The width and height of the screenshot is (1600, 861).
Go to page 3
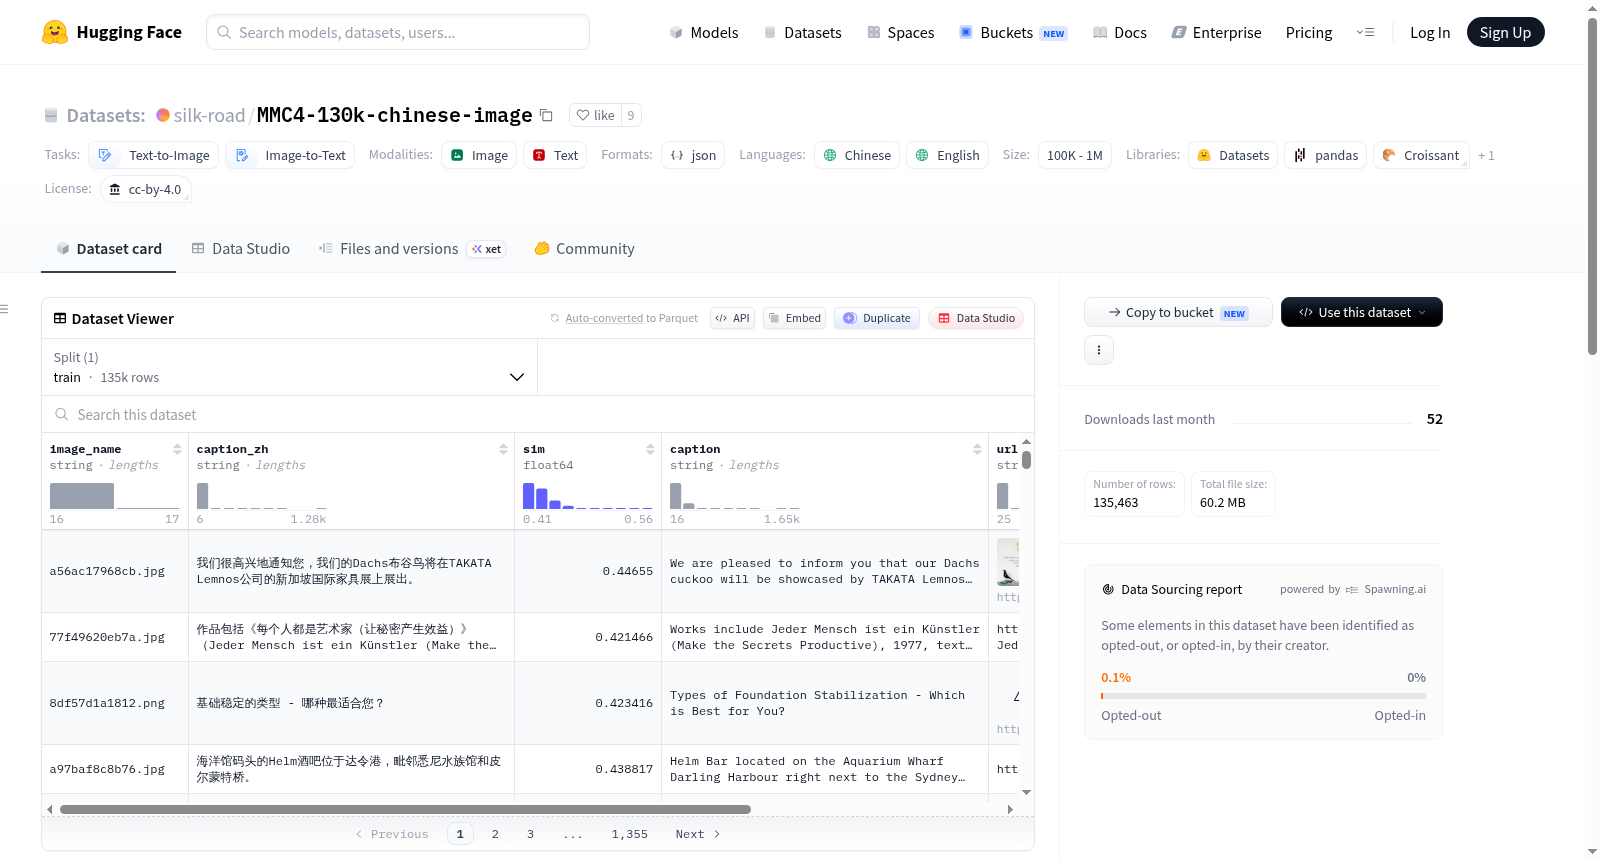[530, 834]
